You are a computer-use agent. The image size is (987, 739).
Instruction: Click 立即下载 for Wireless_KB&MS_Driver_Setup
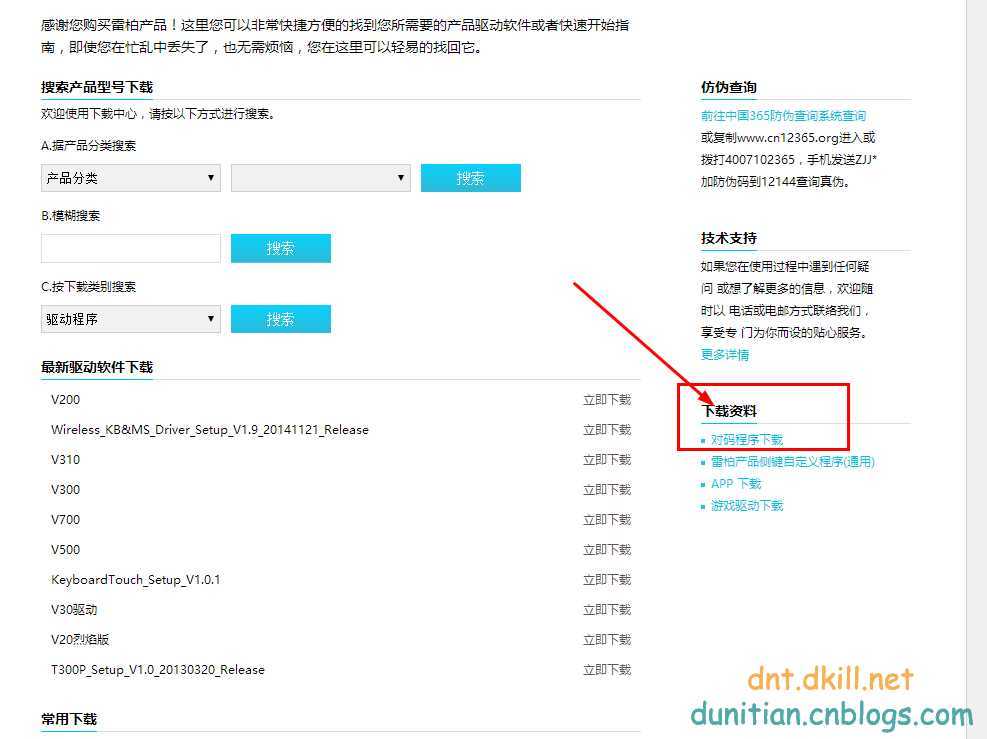tap(607, 430)
